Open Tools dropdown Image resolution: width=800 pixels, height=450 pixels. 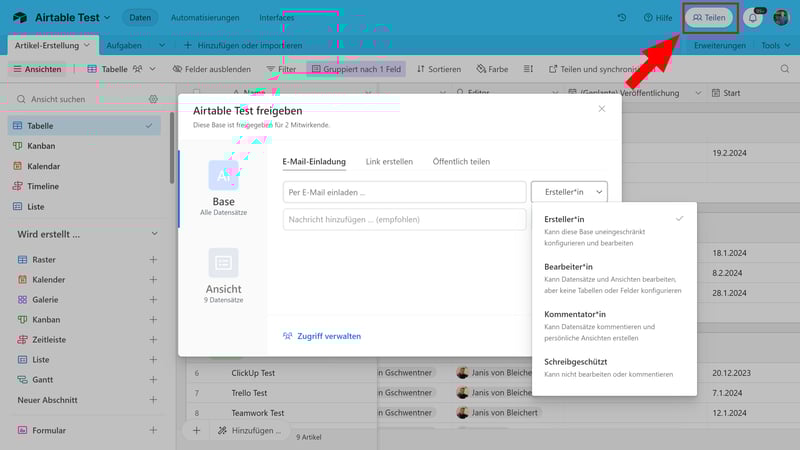pyautogui.click(x=776, y=45)
